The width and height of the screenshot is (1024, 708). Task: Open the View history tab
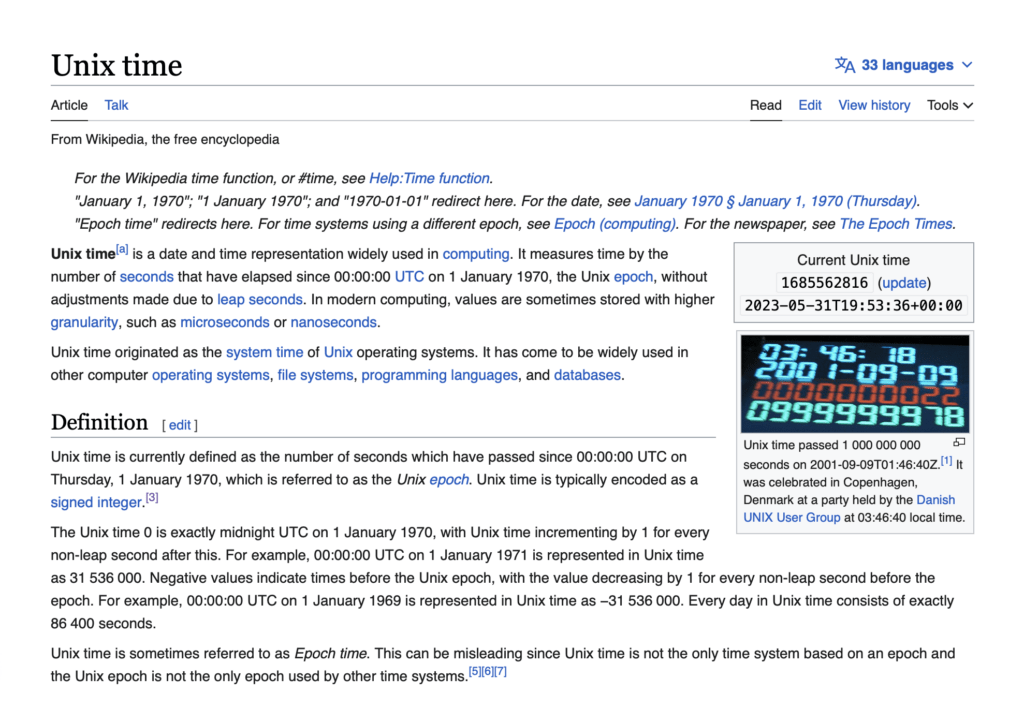874,105
